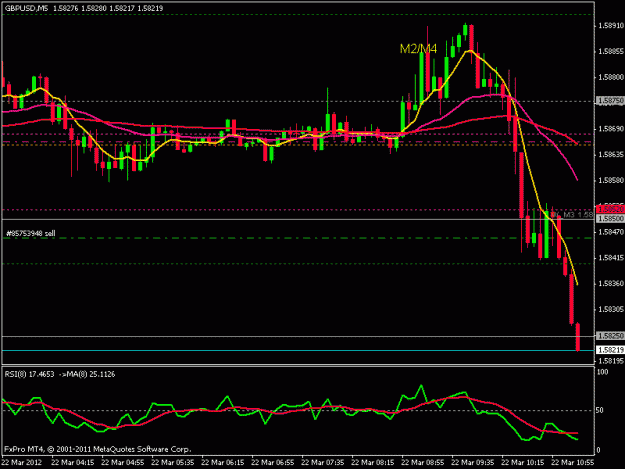The width and height of the screenshot is (625, 469).
Task: Click the 22 Mar 08:15 time label
Action: point(373,463)
